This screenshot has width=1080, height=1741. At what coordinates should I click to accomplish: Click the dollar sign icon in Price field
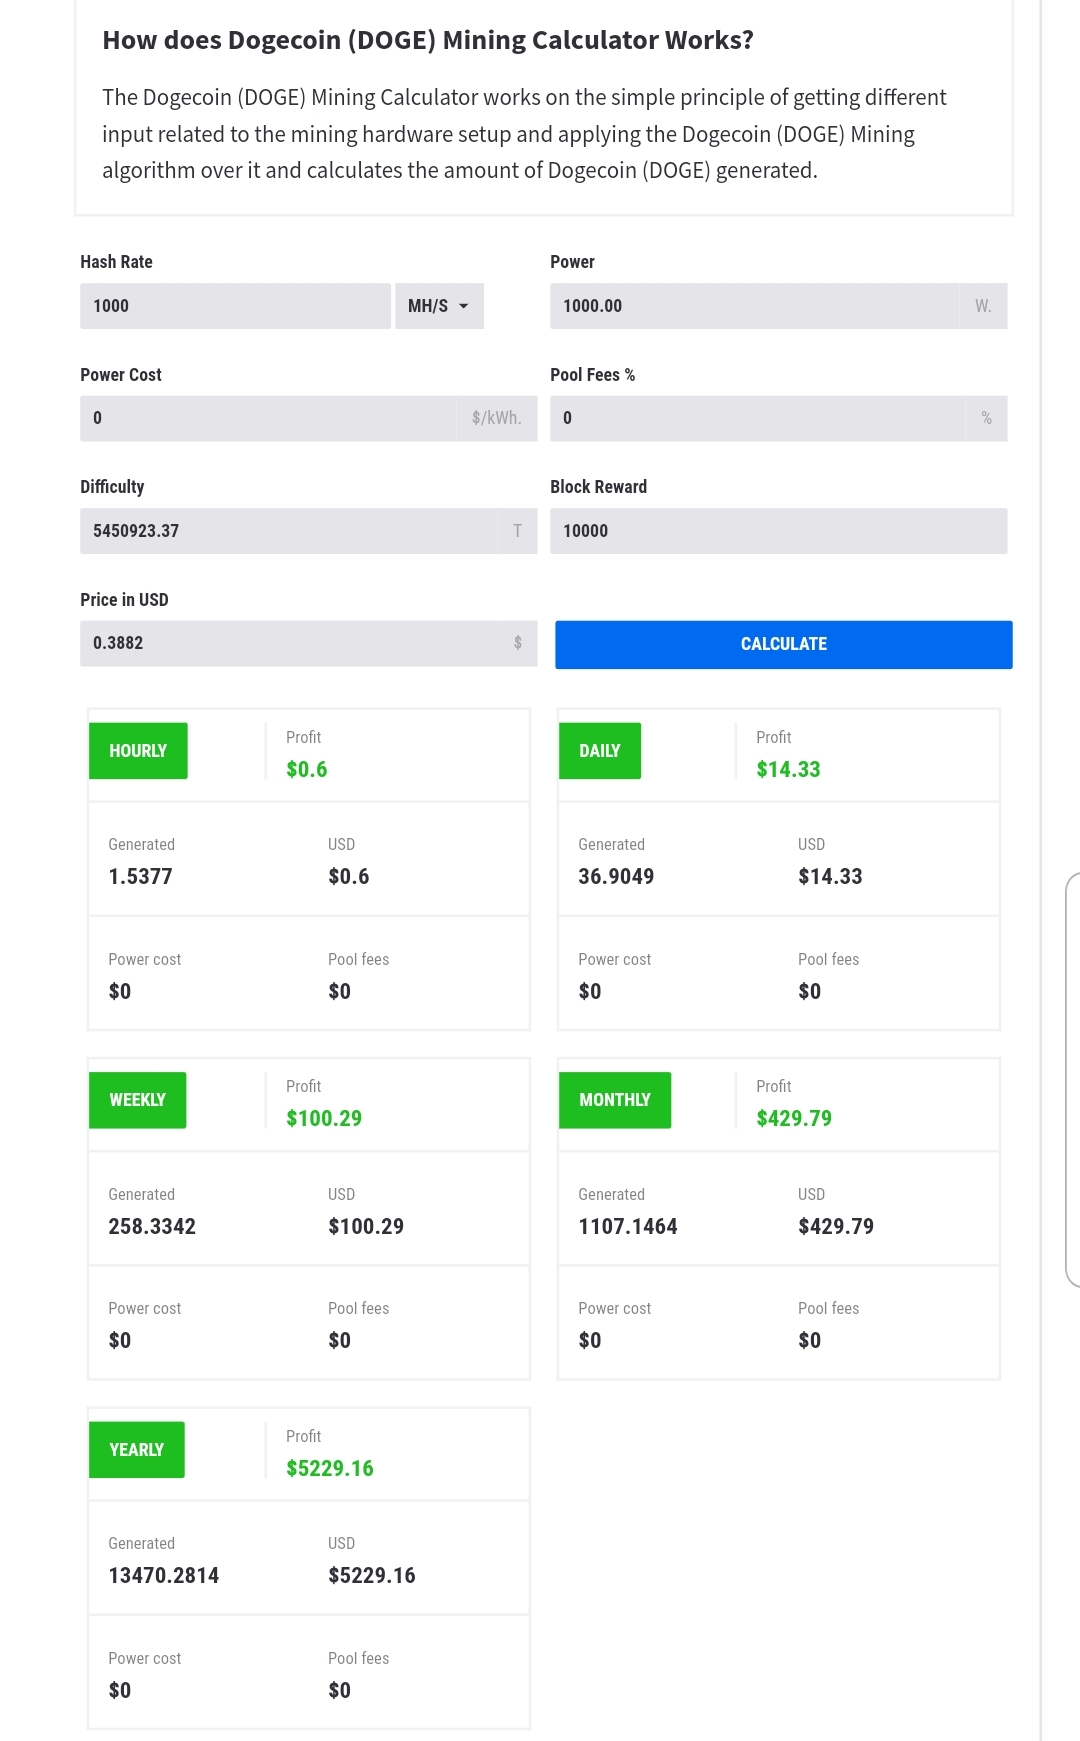pyautogui.click(x=518, y=643)
